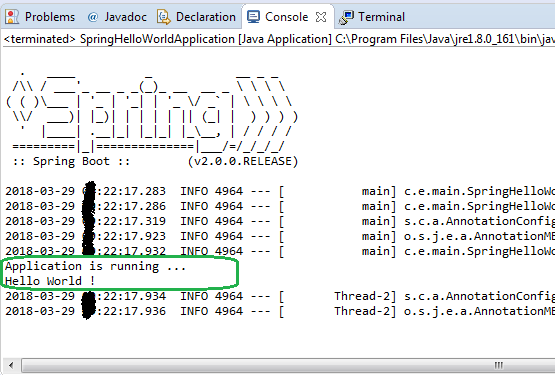Click the Problems tab icon
555x375 pixels.
[x=12, y=17]
